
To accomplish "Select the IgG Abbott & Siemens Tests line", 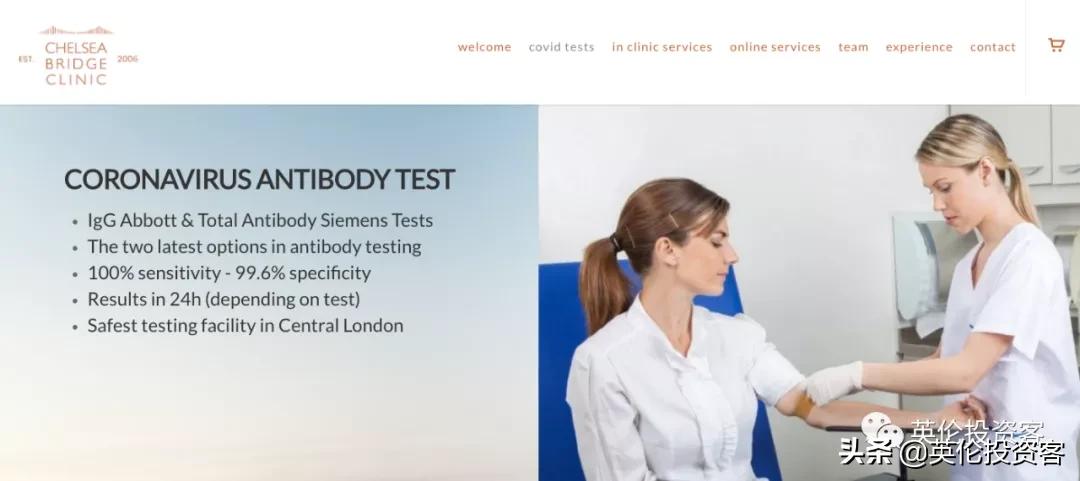I will pyautogui.click(x=260, y=221).
